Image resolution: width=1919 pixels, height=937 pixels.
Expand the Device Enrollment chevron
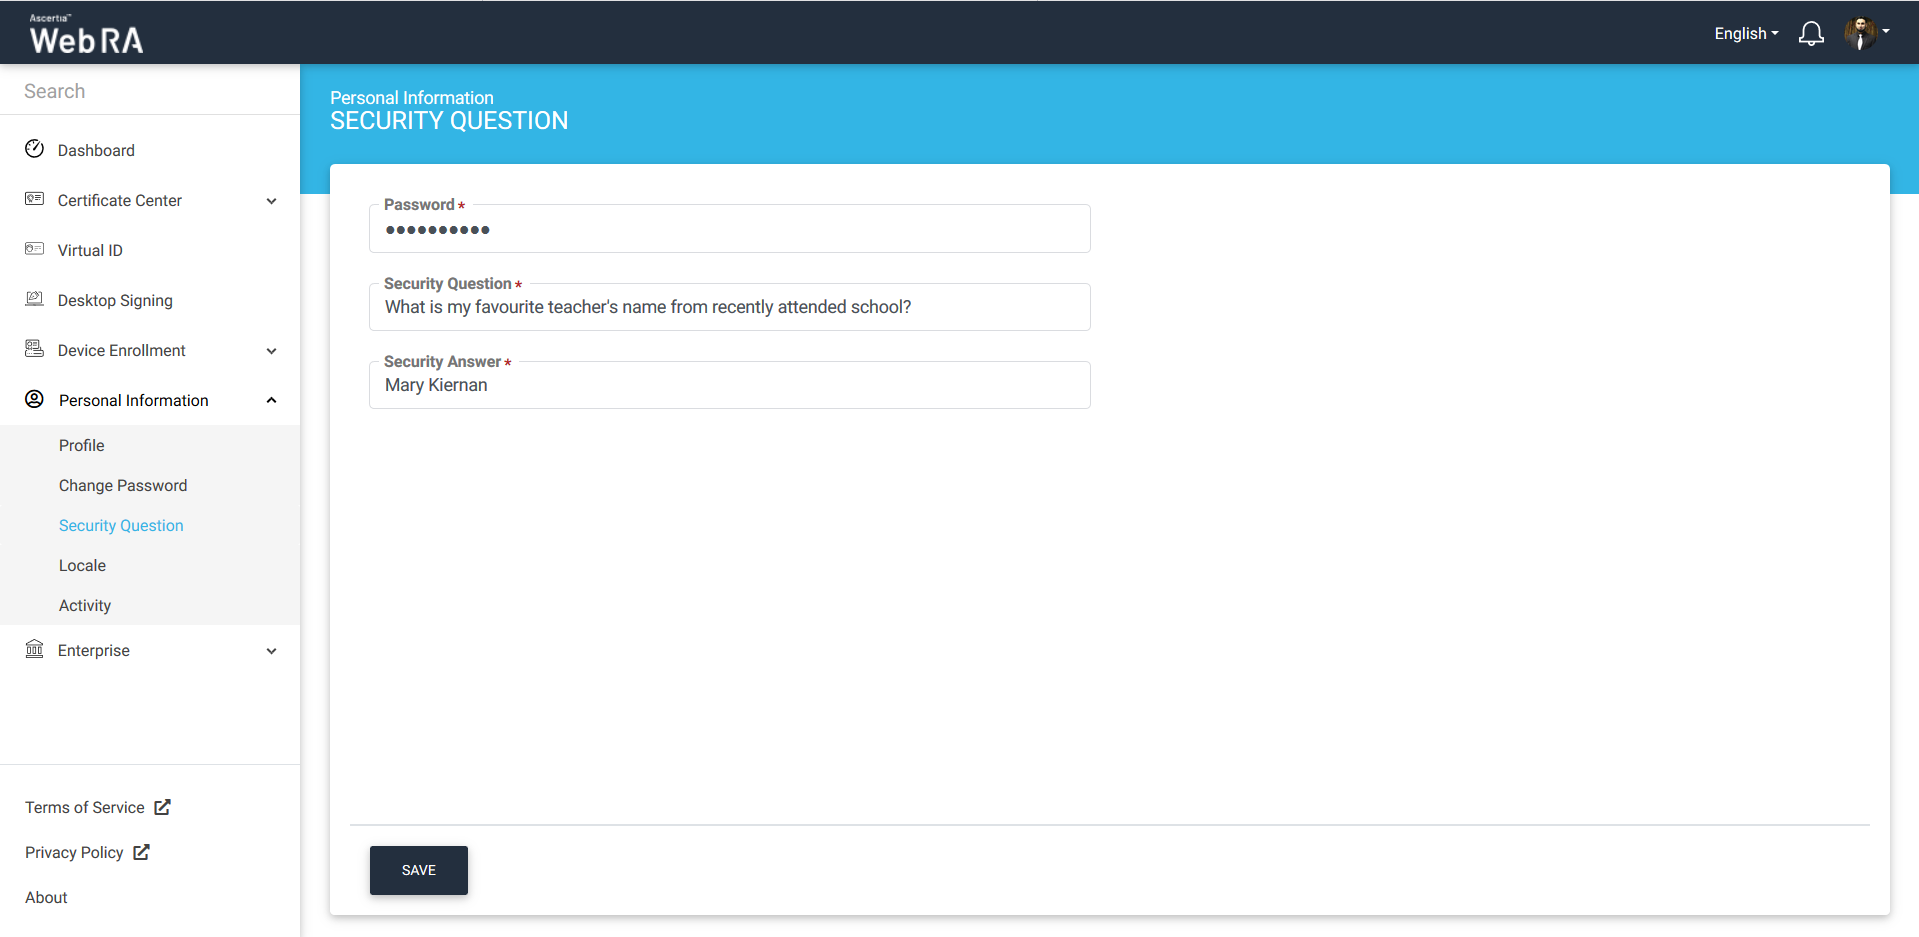click(x=271, y=351)
